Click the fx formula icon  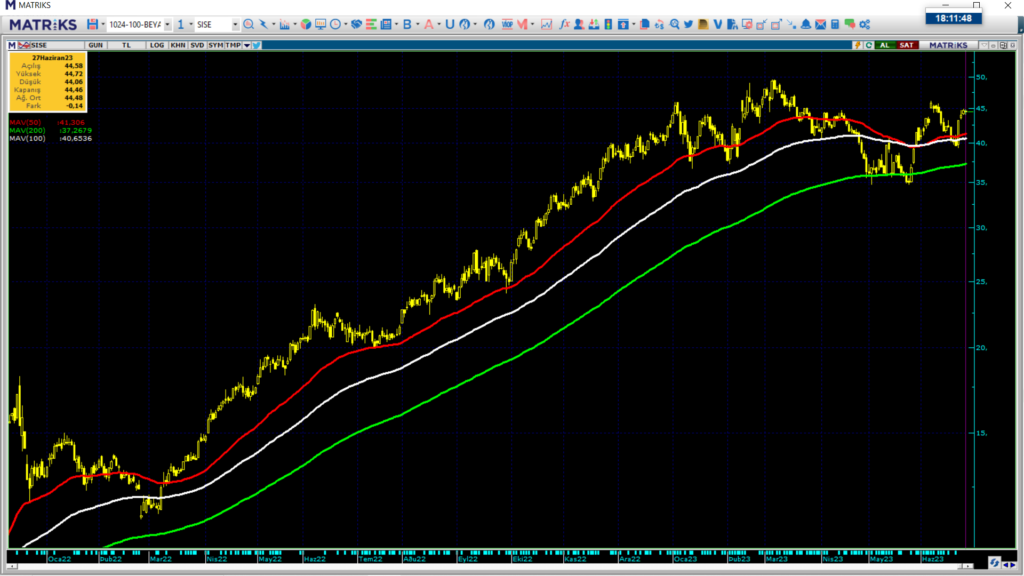565,24
